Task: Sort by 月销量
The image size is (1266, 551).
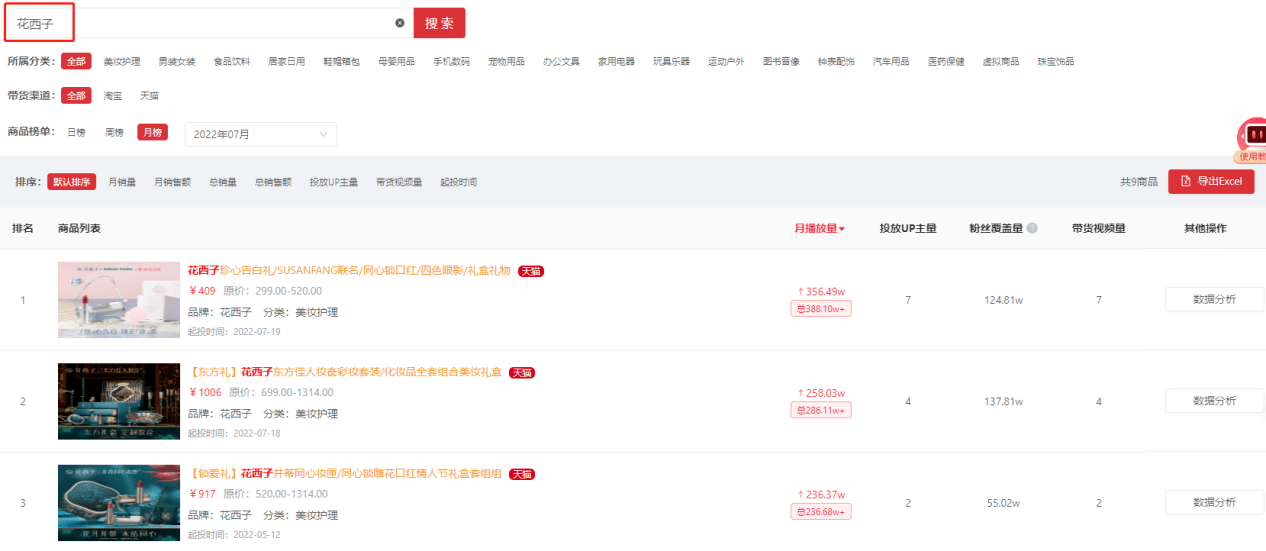Action: click(x=122, y=182)
